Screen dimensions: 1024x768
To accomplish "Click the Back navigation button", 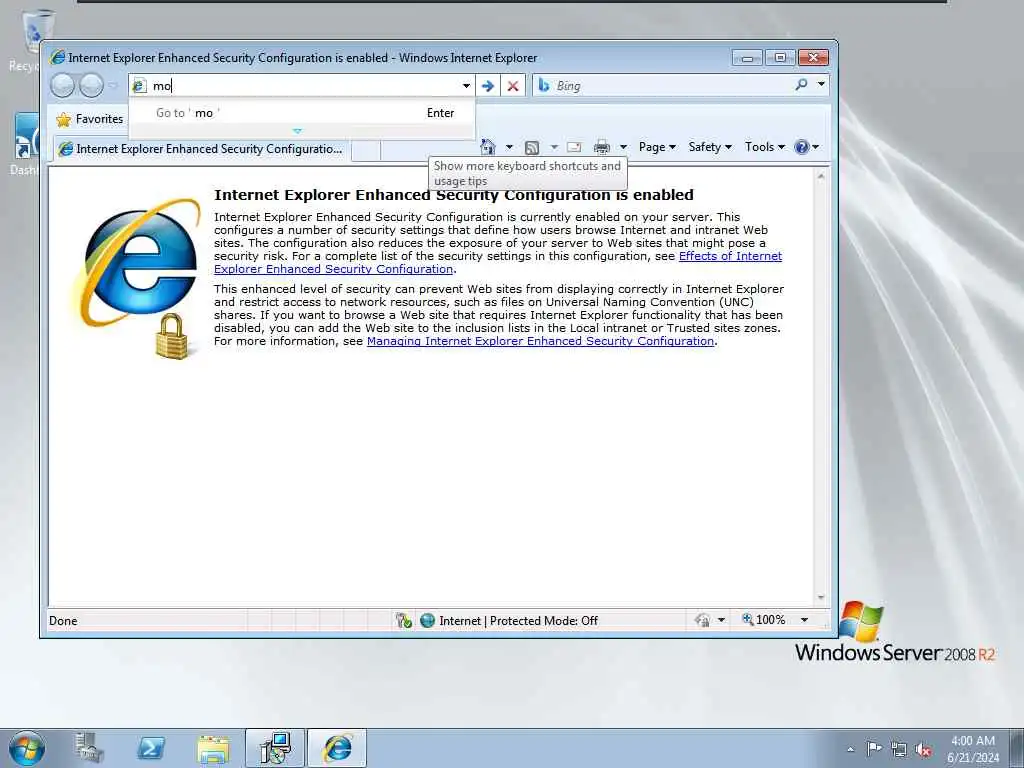I will point(62,86).
